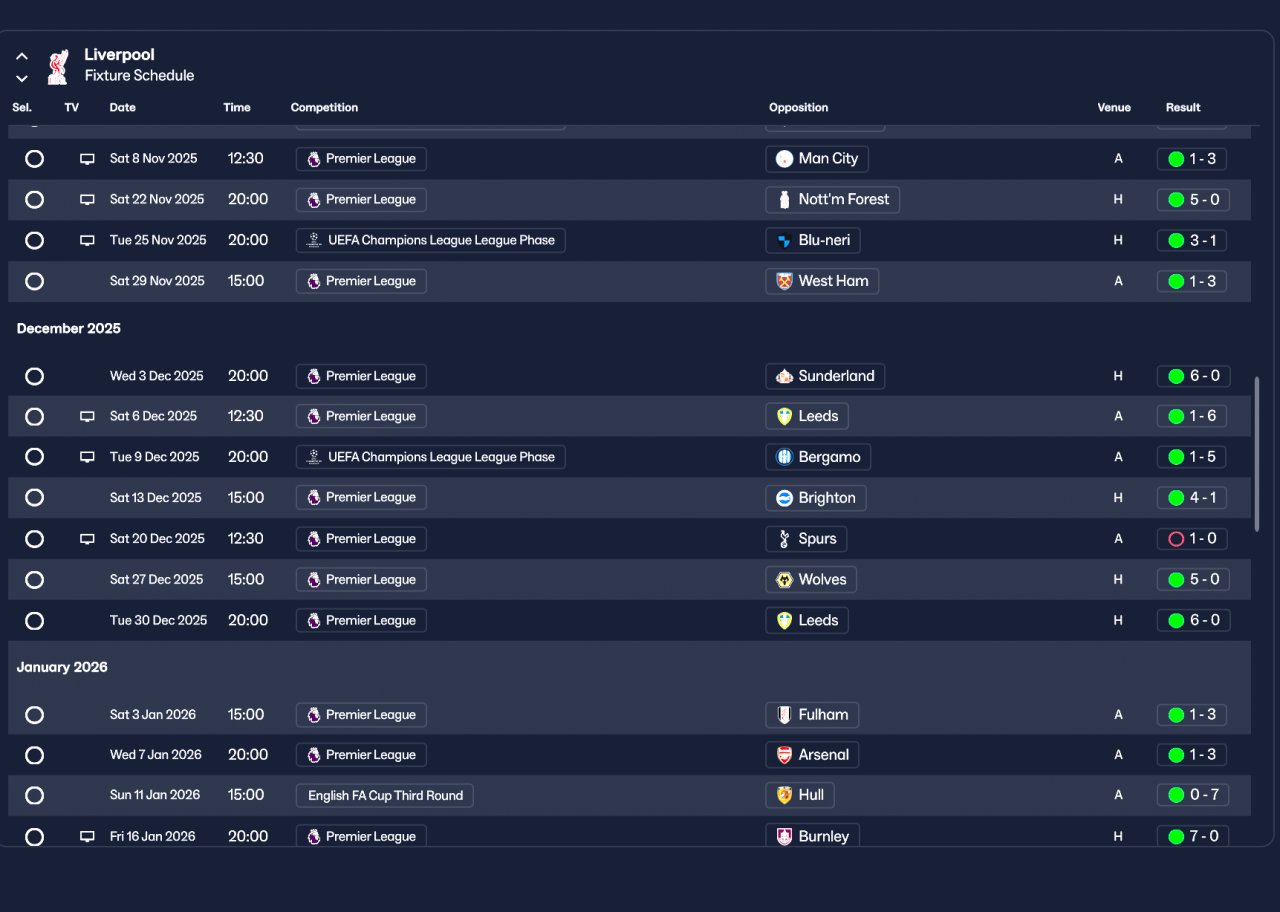Click the Premier League logo in the Sunderland row
Image resolution: width=1280 pixels, height=912 pixels.
(314, 376)
